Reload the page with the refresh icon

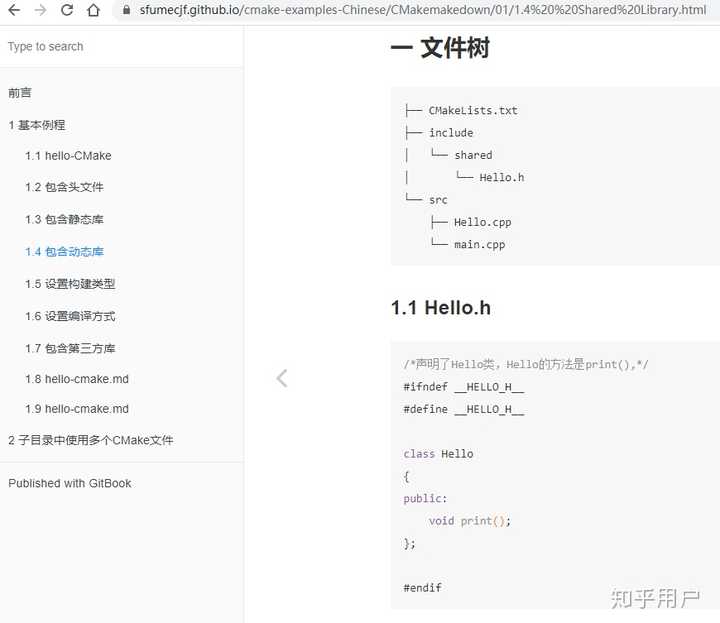click(x=67, y=10)
